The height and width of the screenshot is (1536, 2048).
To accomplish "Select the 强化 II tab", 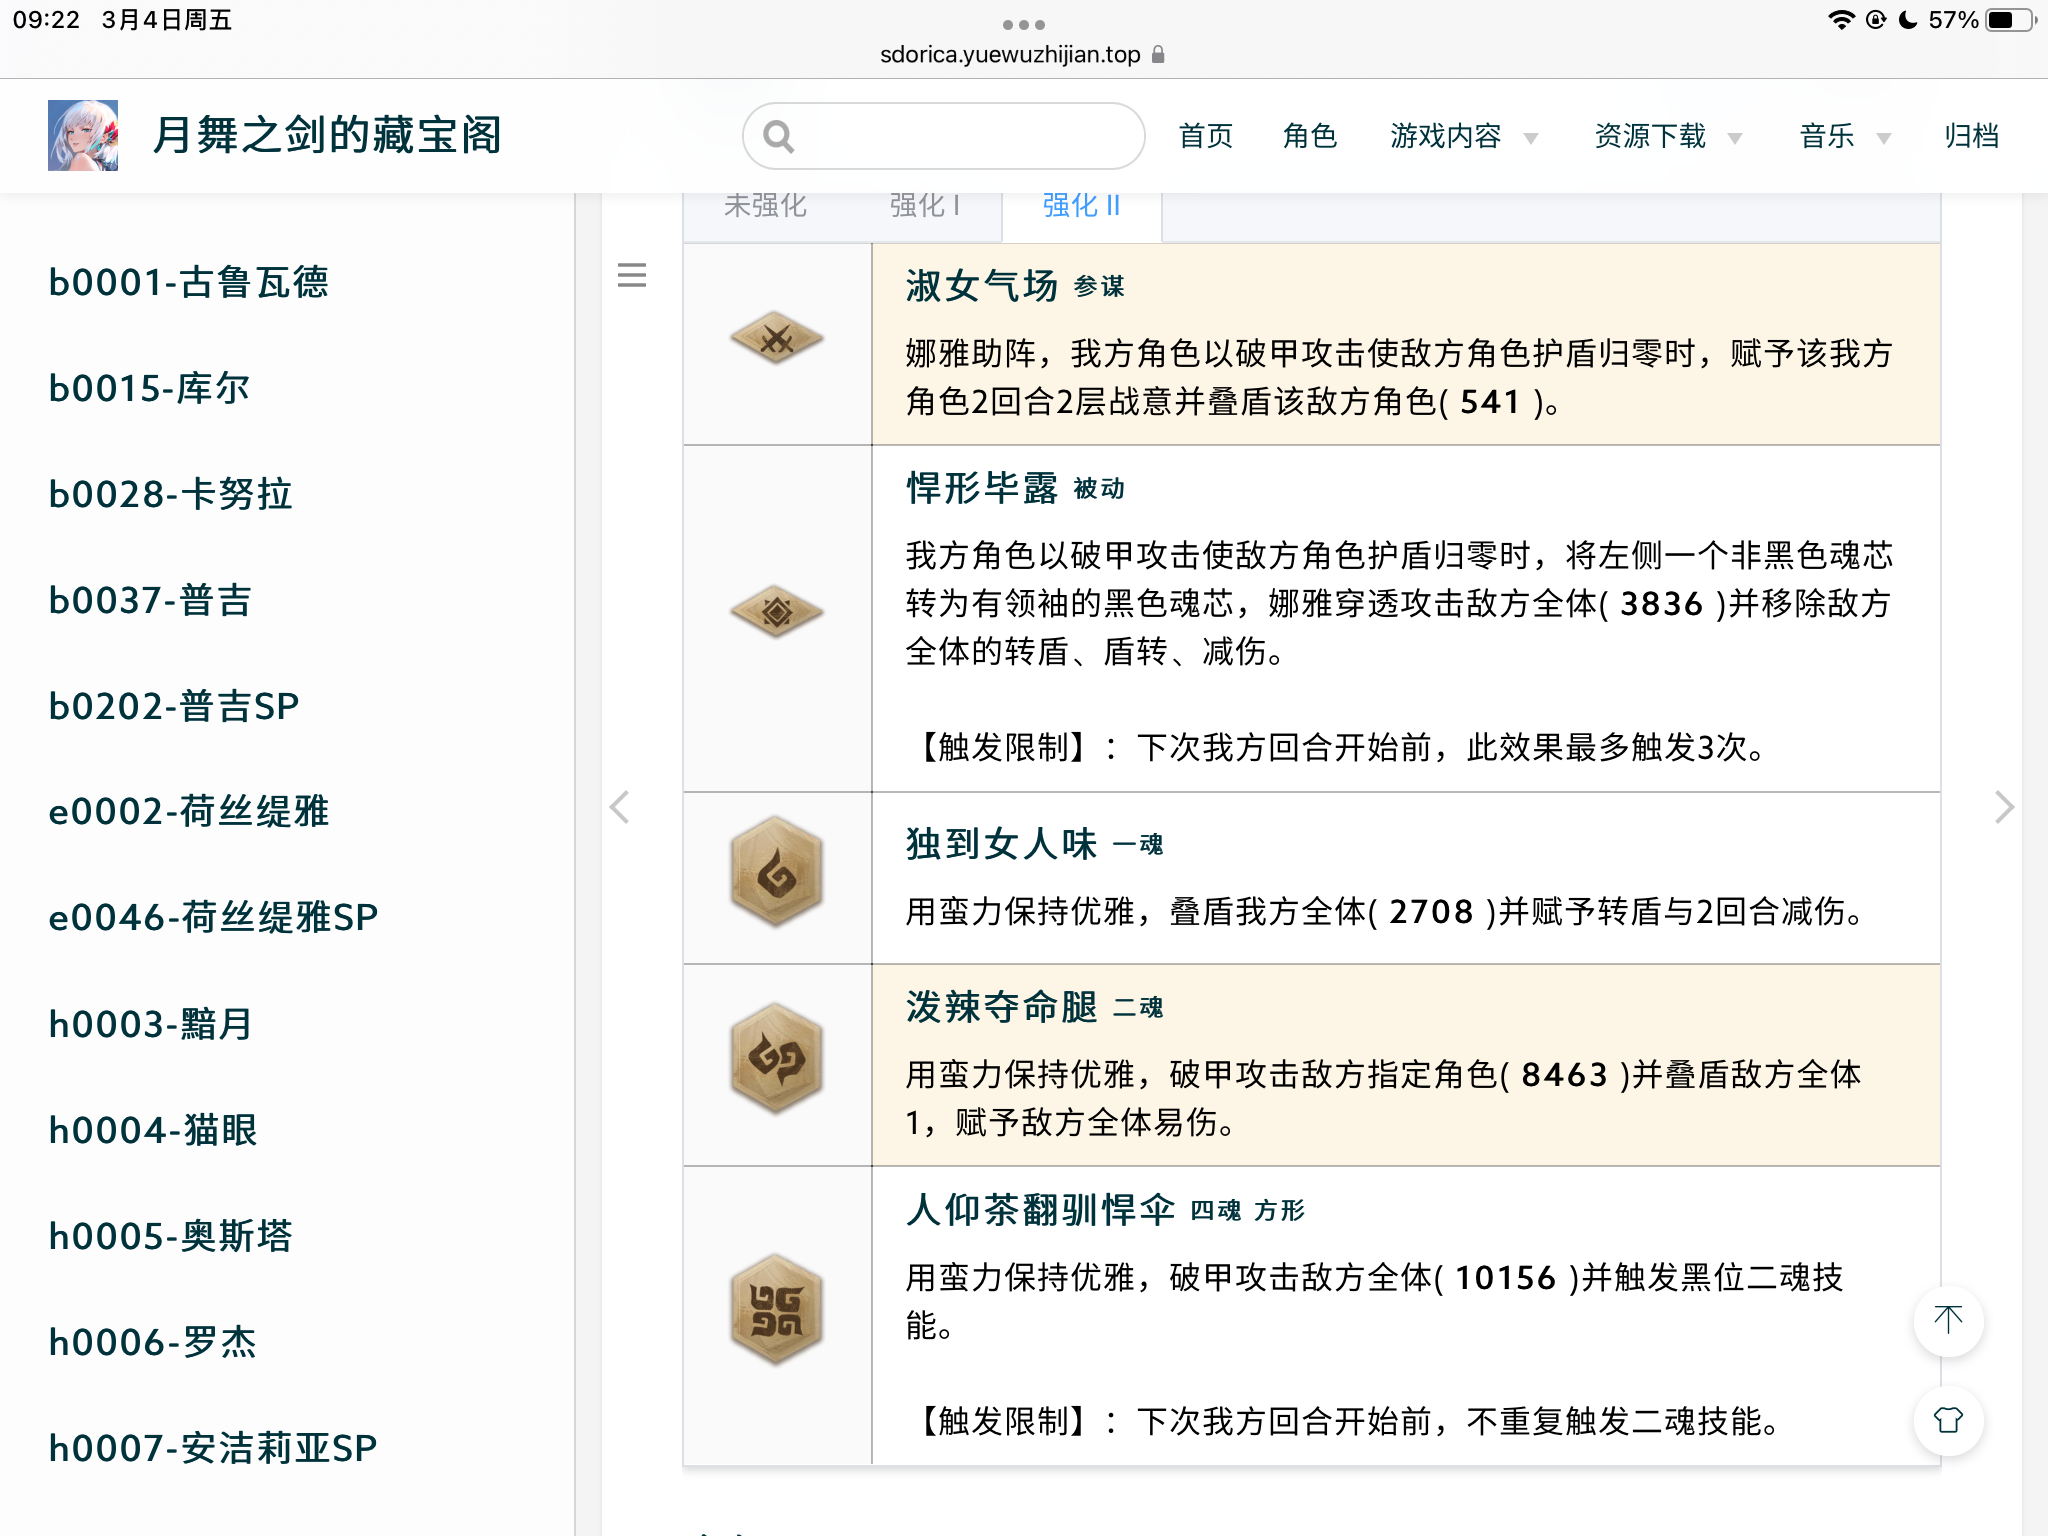I will tap(1082, 205).
